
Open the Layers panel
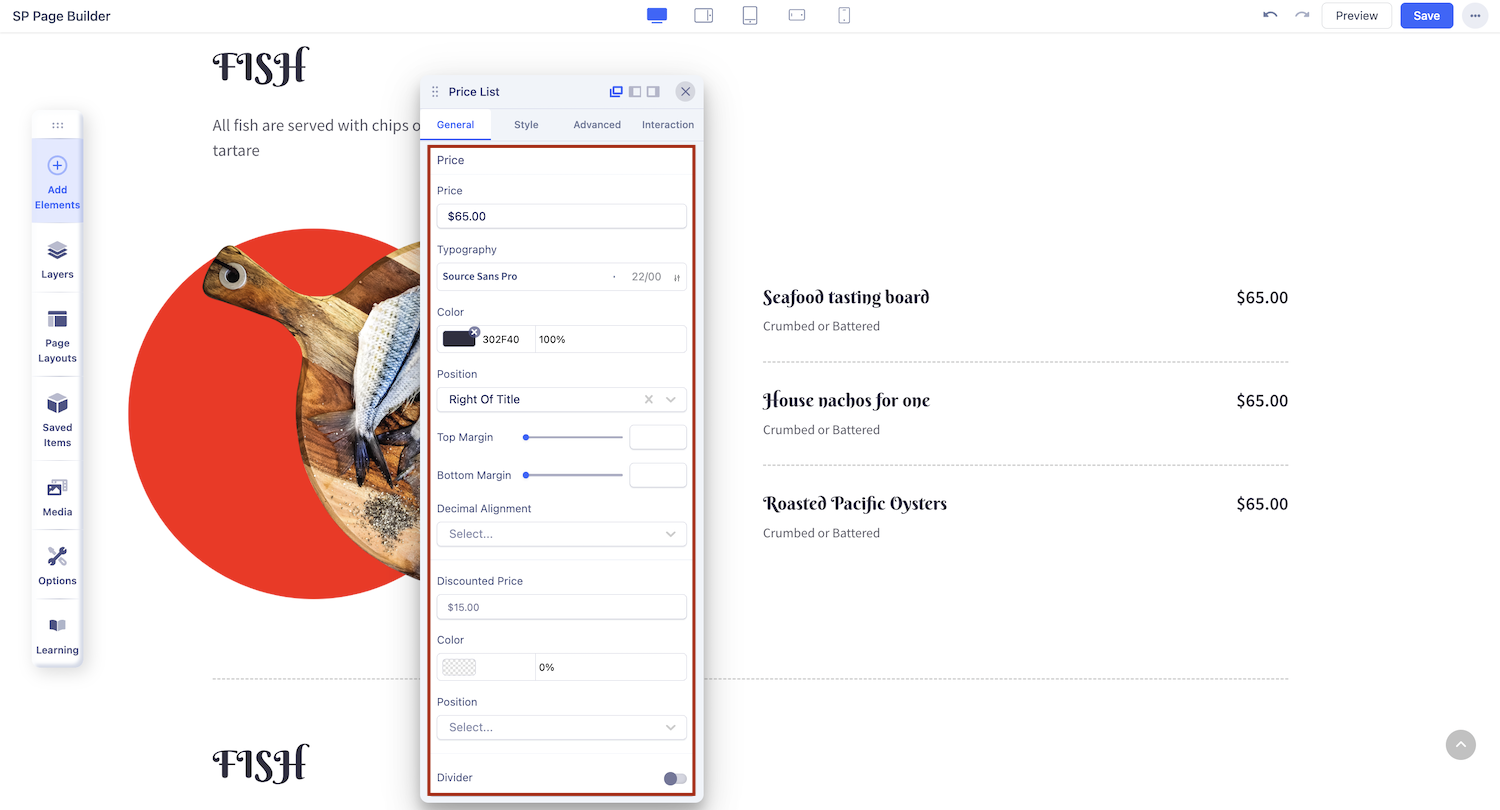pos(56,258)
